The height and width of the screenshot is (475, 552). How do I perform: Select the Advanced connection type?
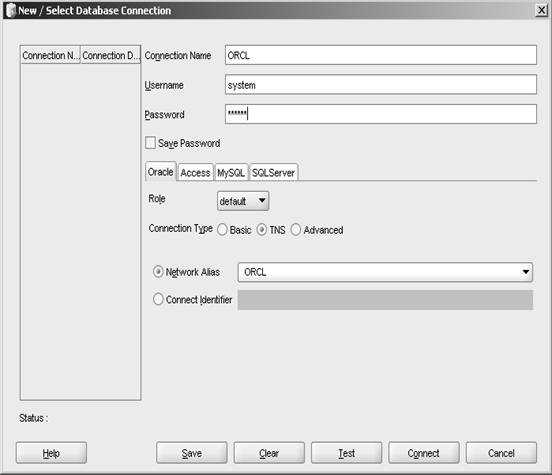(296, 230)
